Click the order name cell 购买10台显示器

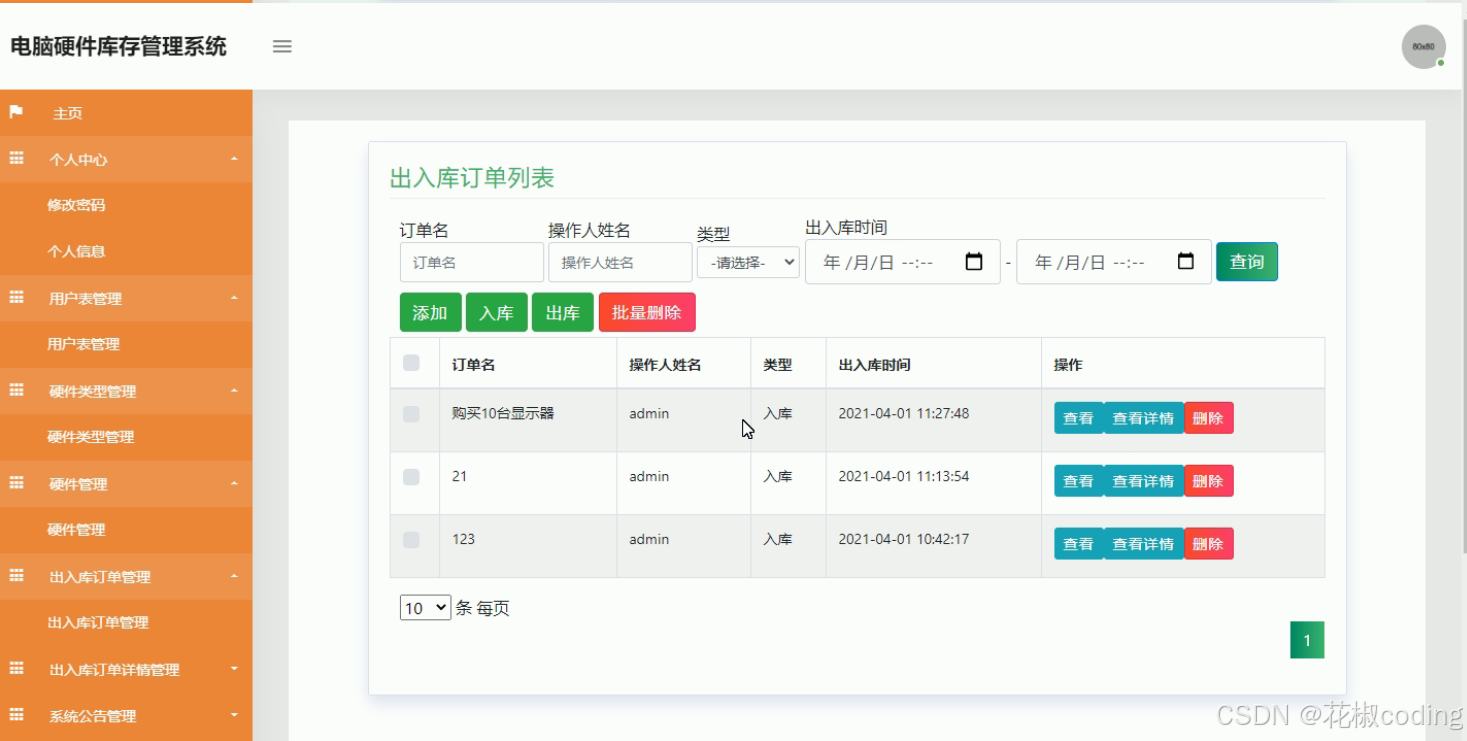click(503, 413)
